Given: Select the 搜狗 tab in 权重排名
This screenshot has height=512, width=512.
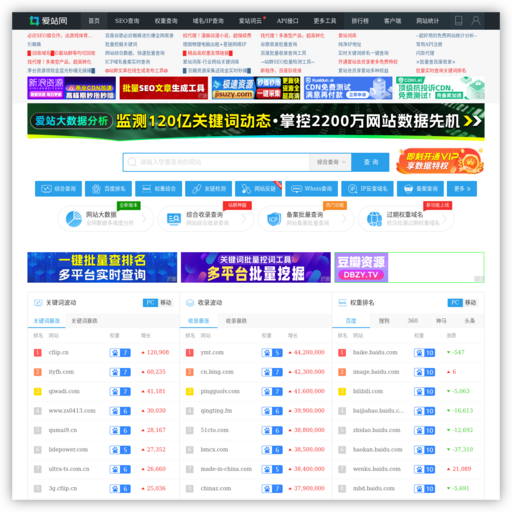Looking at the screenshot, I should pyautogui.click(x=384, y=321).
